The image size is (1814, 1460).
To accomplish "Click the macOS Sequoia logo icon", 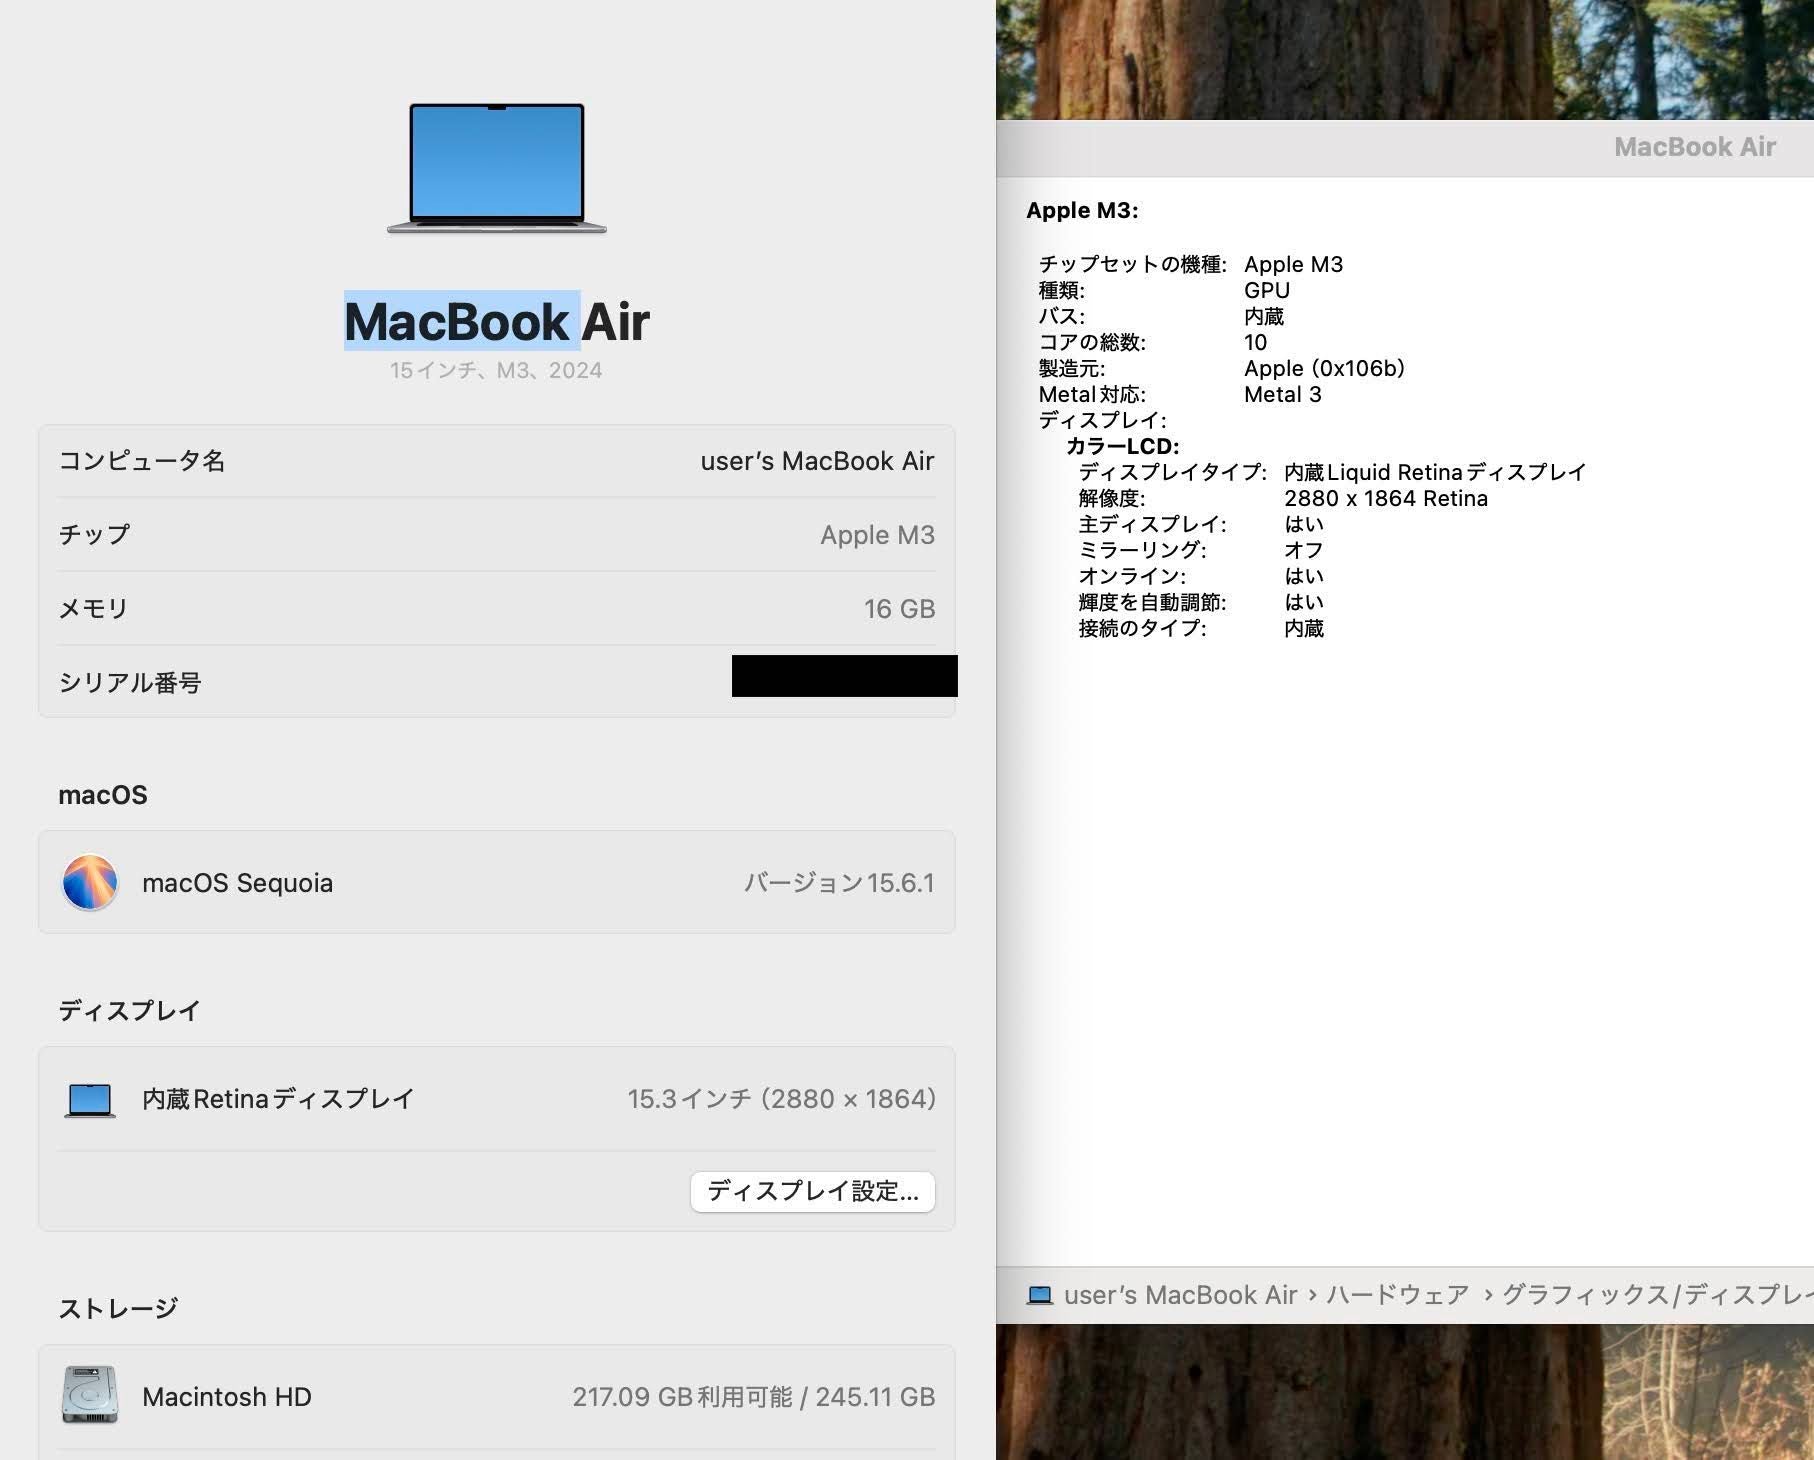I will click(x=90, y=882).
